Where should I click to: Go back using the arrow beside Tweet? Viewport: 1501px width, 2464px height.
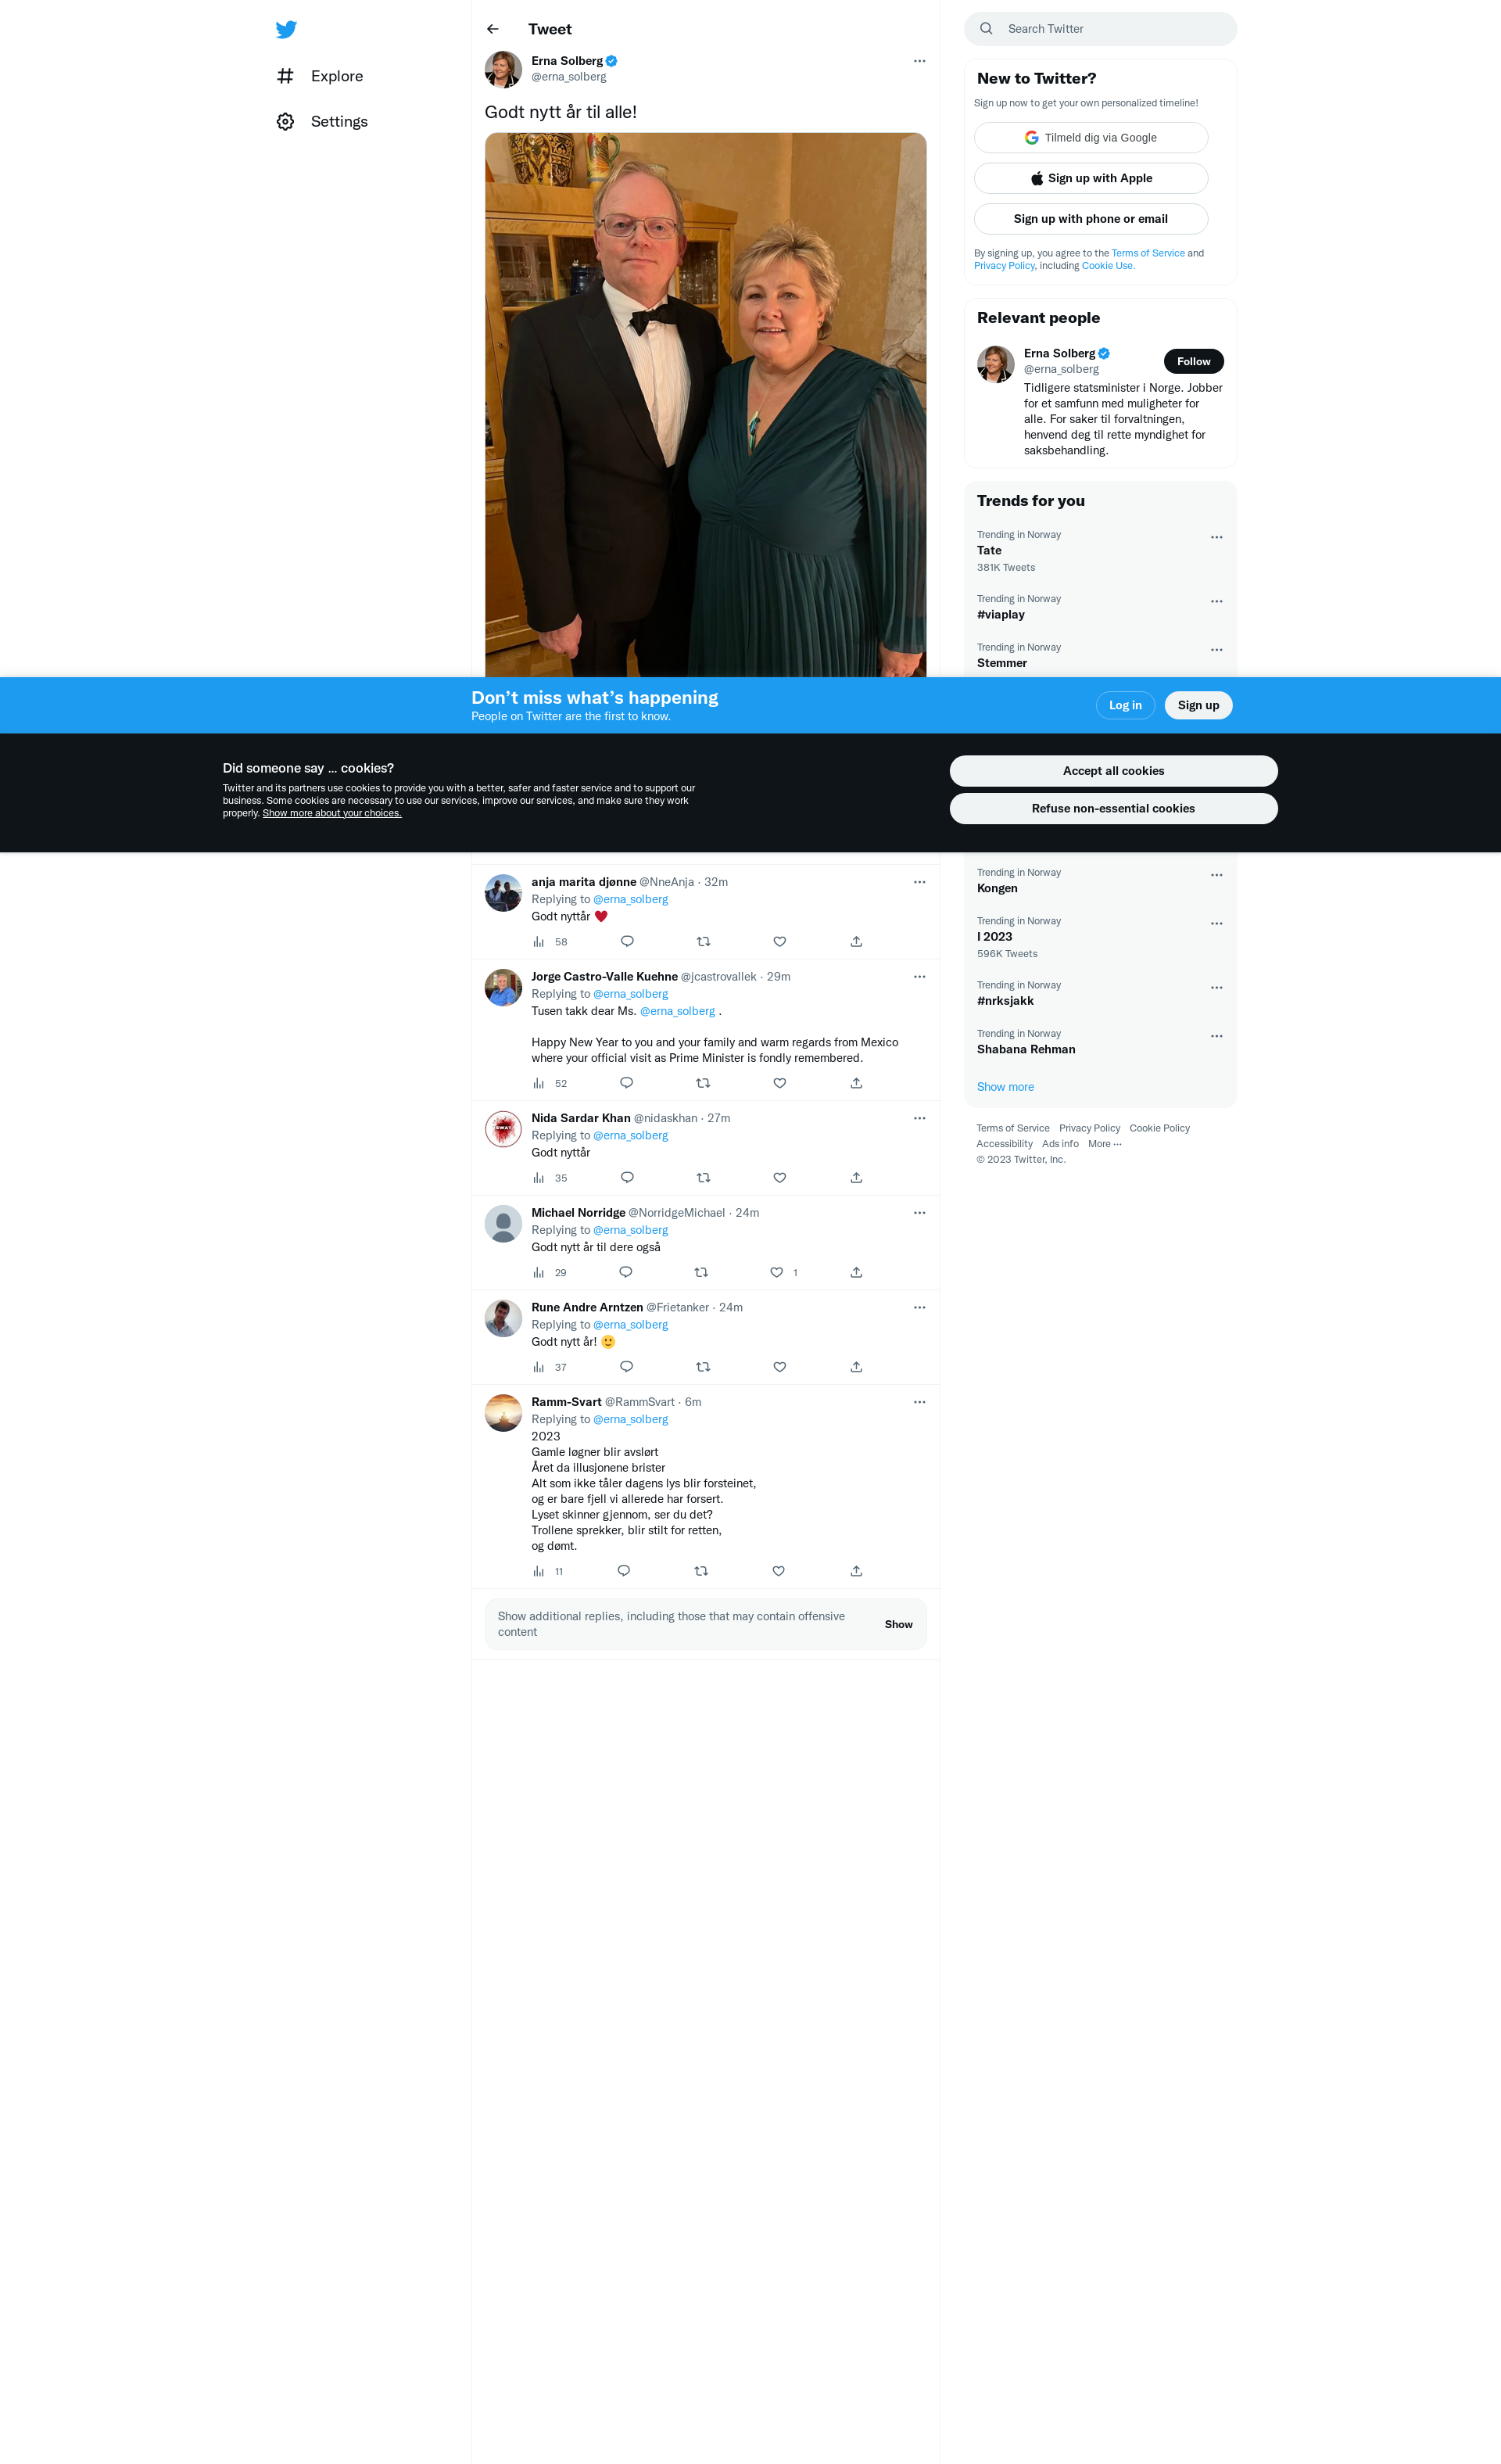click(x=493, y=29)
